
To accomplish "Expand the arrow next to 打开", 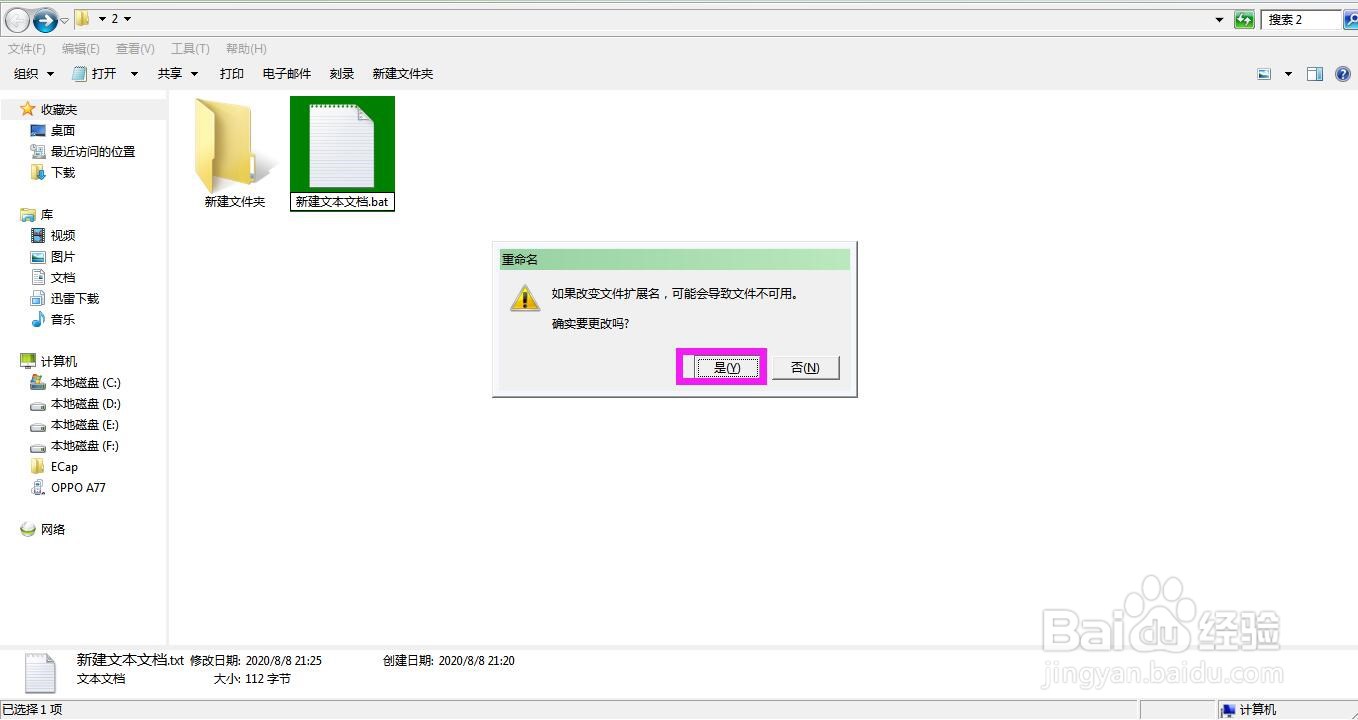I will coord(134,74).
